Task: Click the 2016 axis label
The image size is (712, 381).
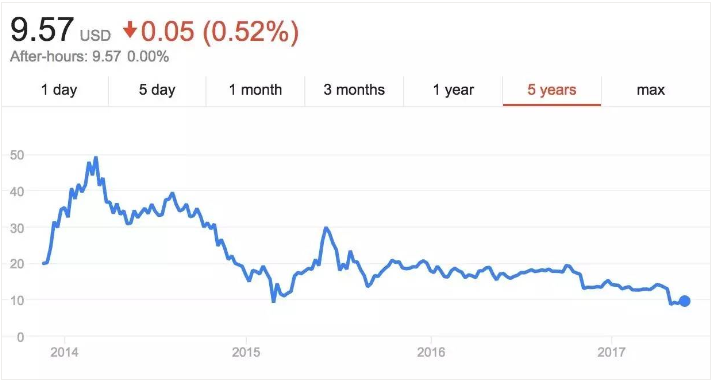Action: [430, 353]
